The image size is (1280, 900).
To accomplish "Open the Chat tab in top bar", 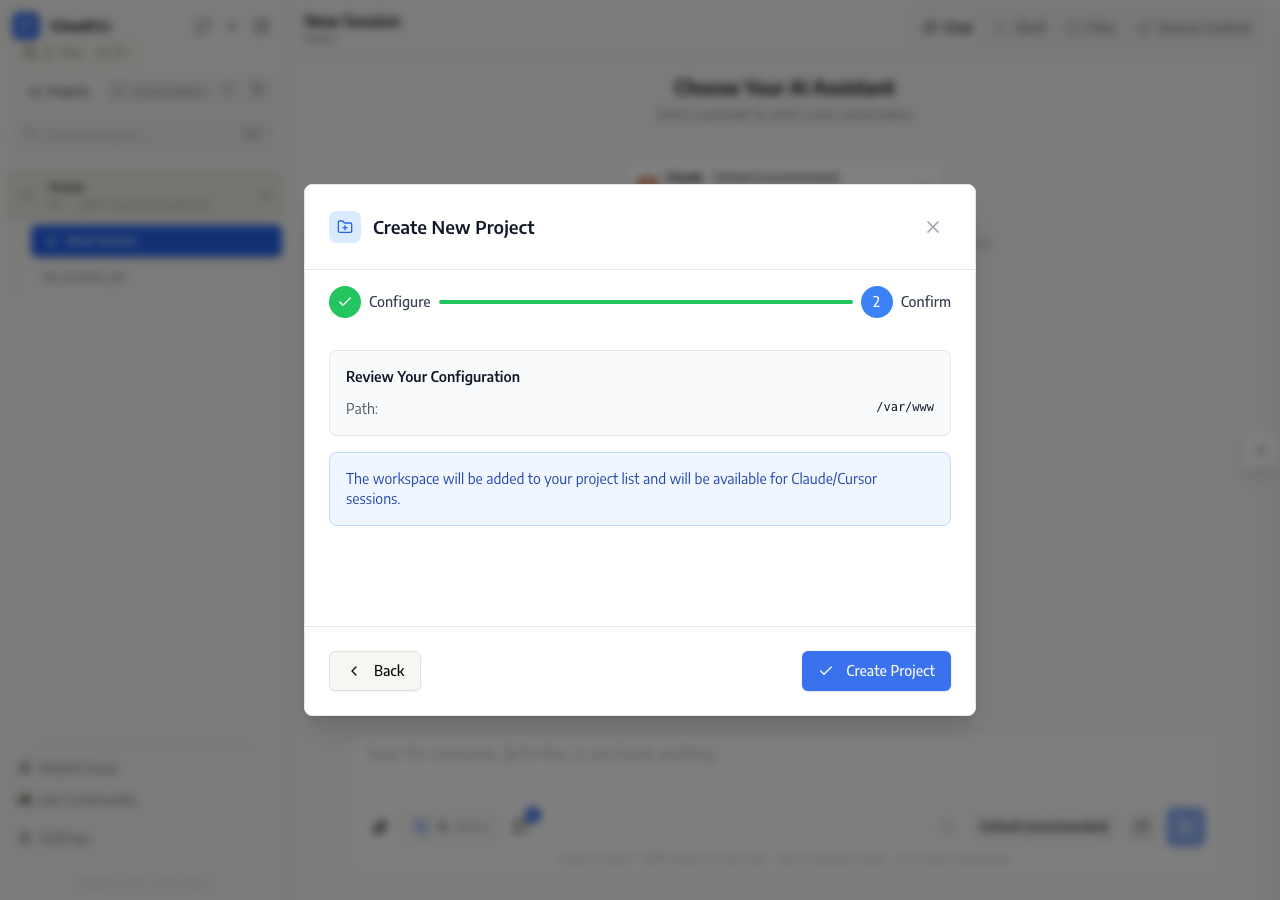I will 948,28.
